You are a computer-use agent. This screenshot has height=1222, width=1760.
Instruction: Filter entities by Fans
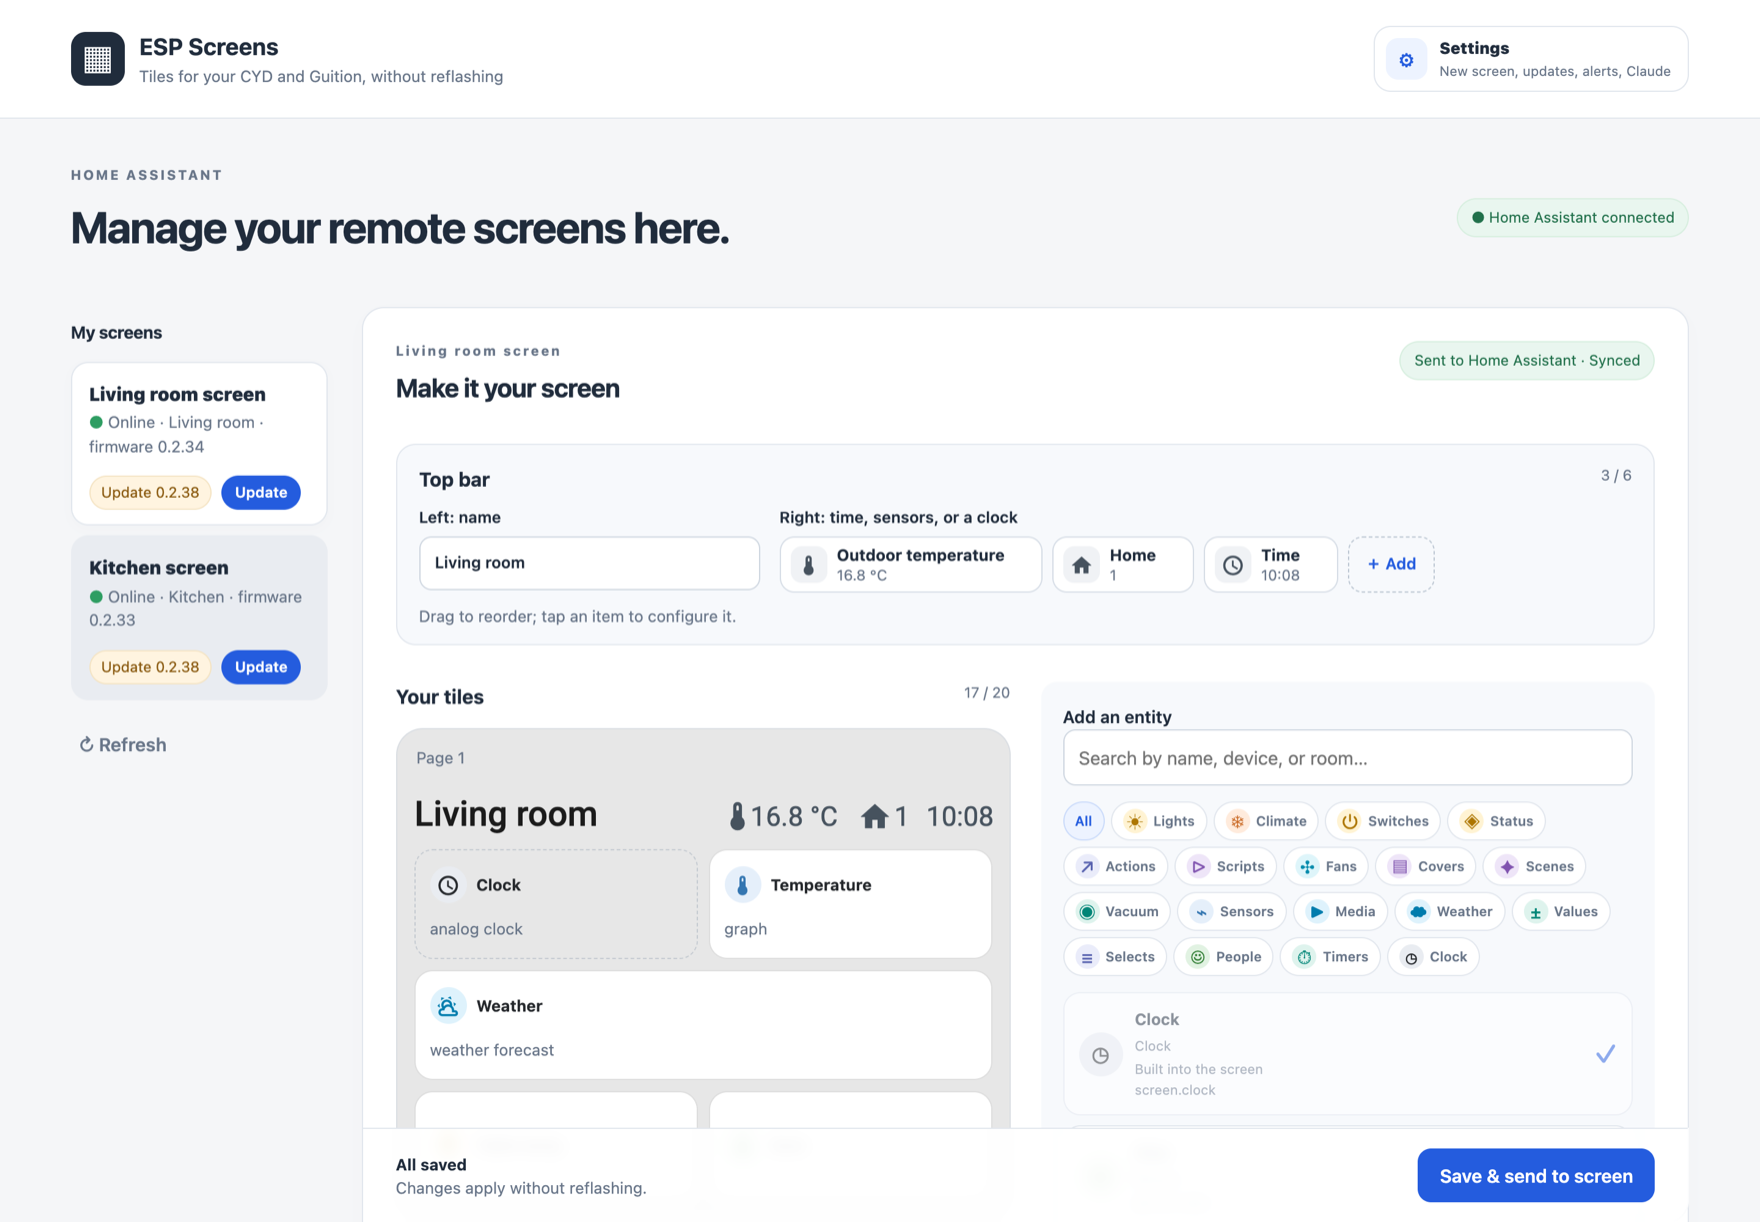[x=1326, y=866]
